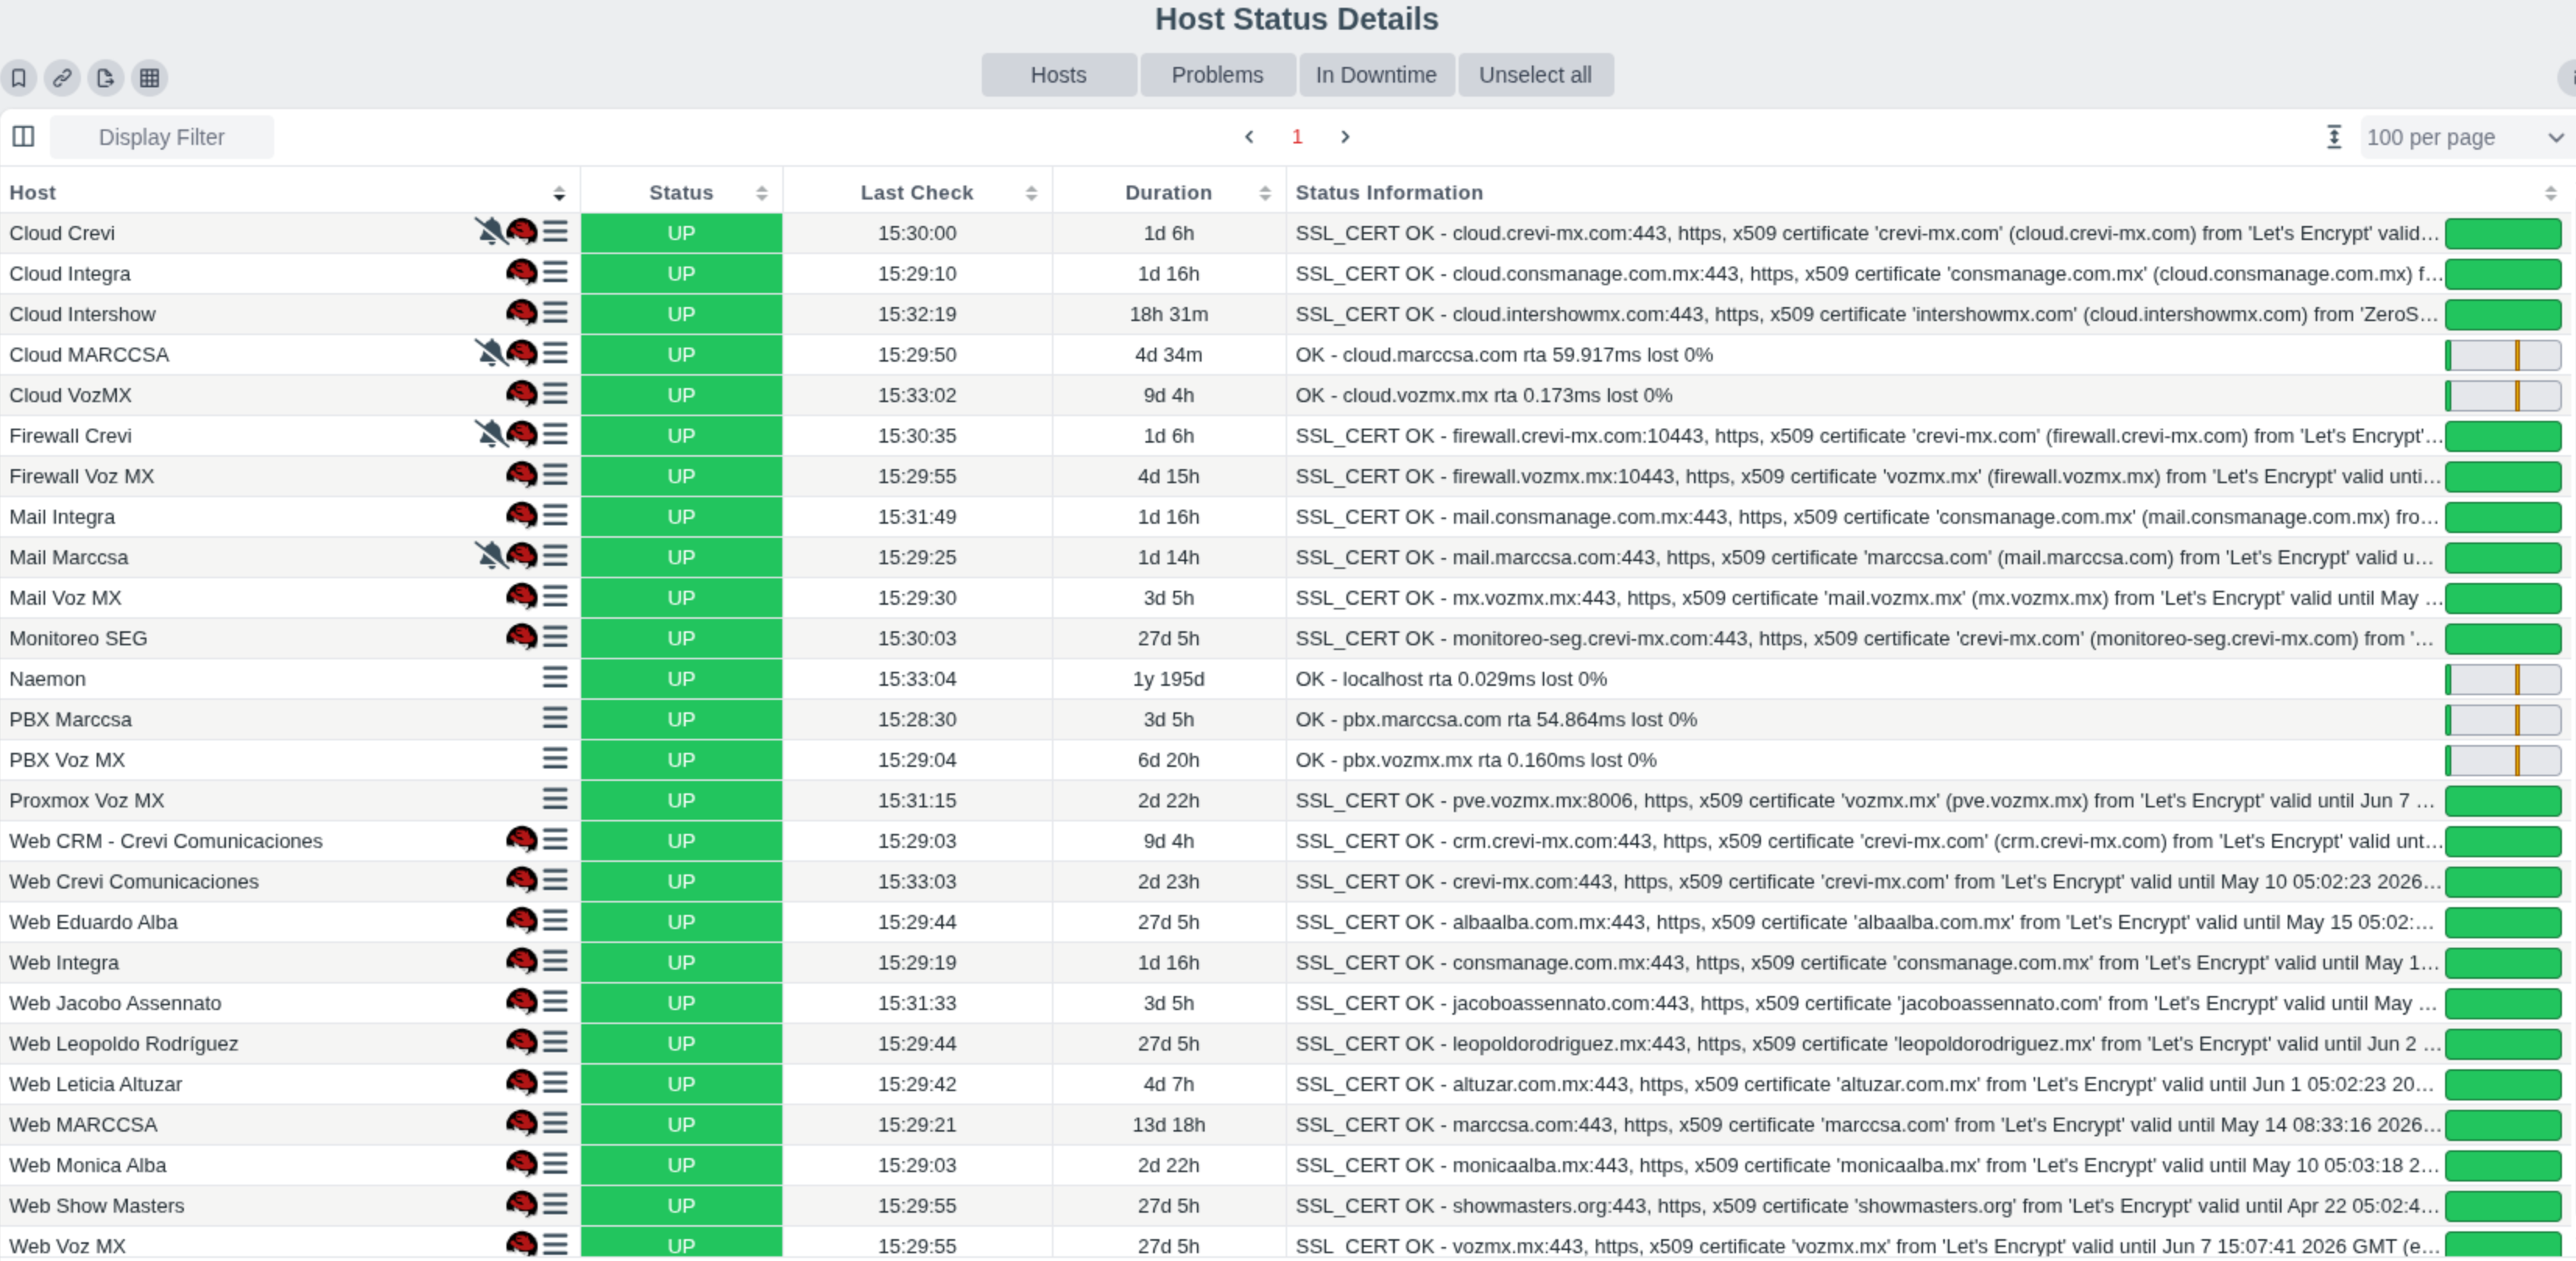This screenshot has width=2576, height=1261.
Task: Sort table by Duration column
Action: pos(1167,192)
